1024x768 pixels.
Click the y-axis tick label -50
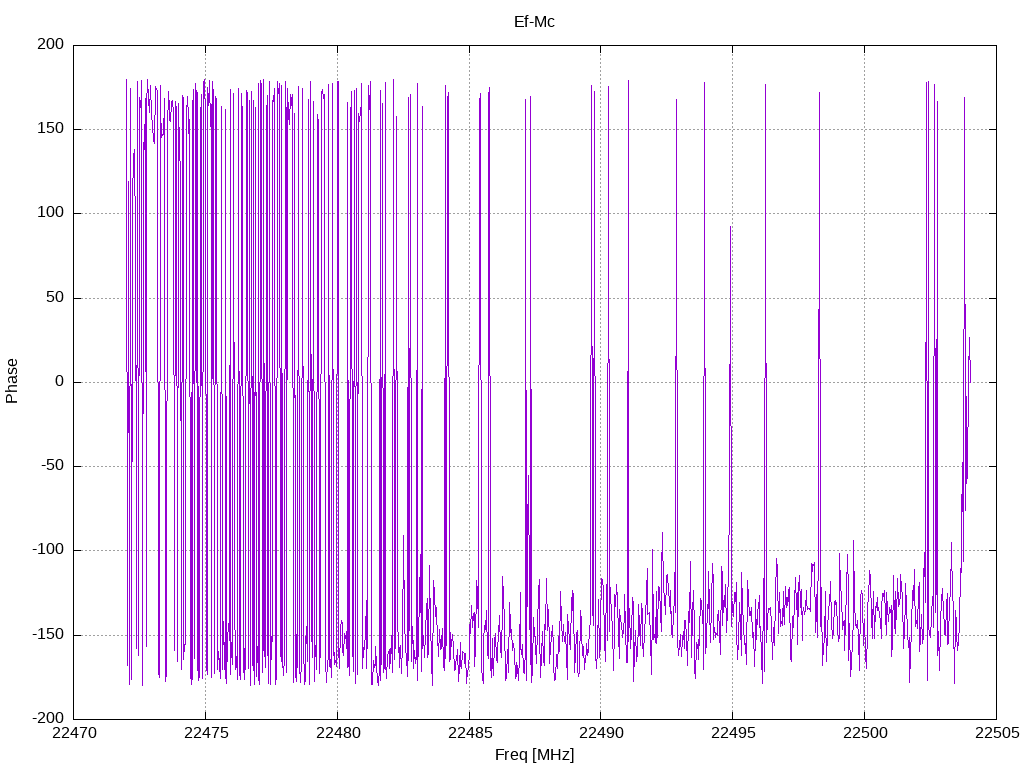point(53,466)
